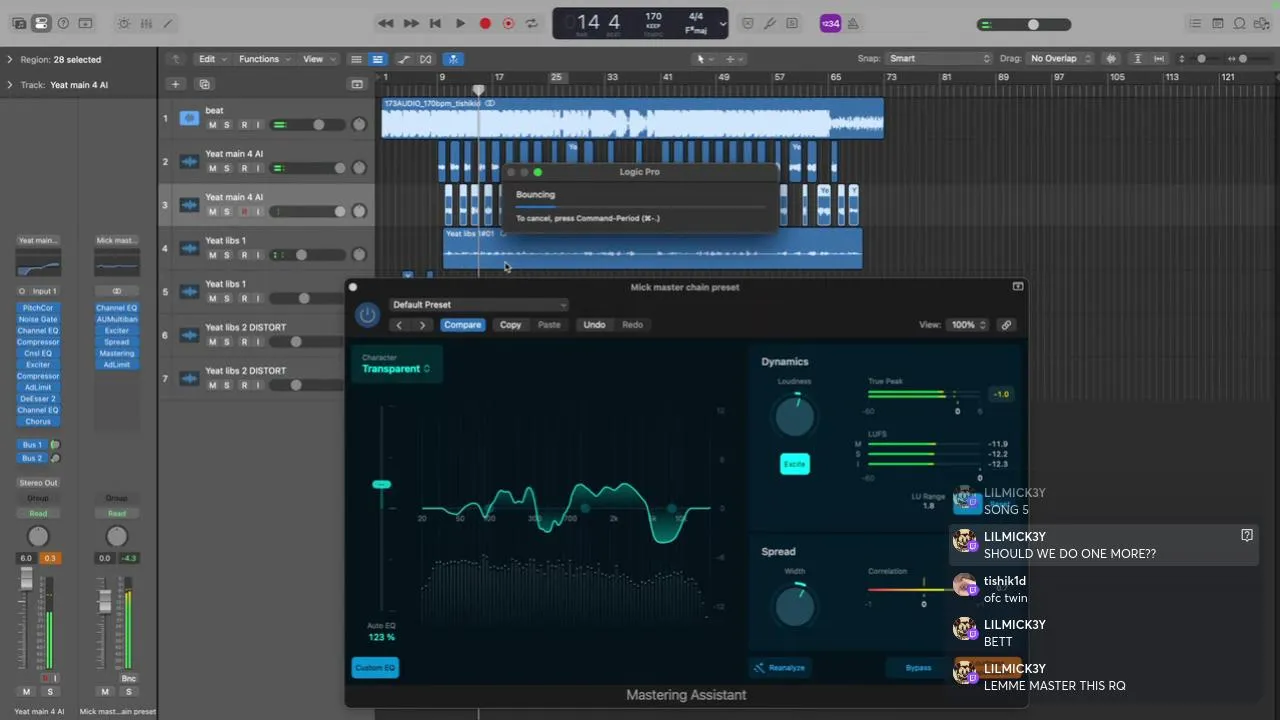This screenshot has height=720, width=1280.
Task: Open the Loop Browser icon
Action: tap(1240, 23)
